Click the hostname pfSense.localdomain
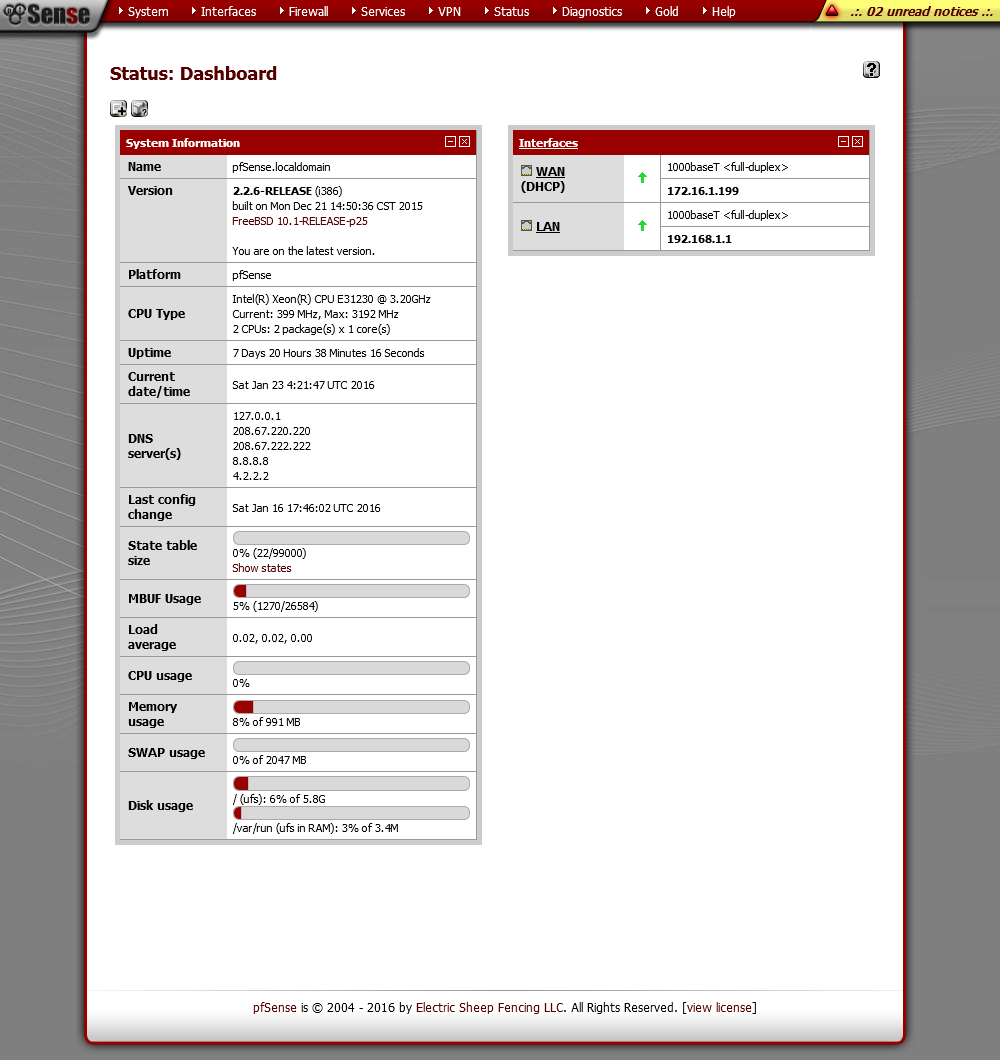The width and height of the screenshot is (1000, 1060). pyautogui.click(x=281, y=167)
